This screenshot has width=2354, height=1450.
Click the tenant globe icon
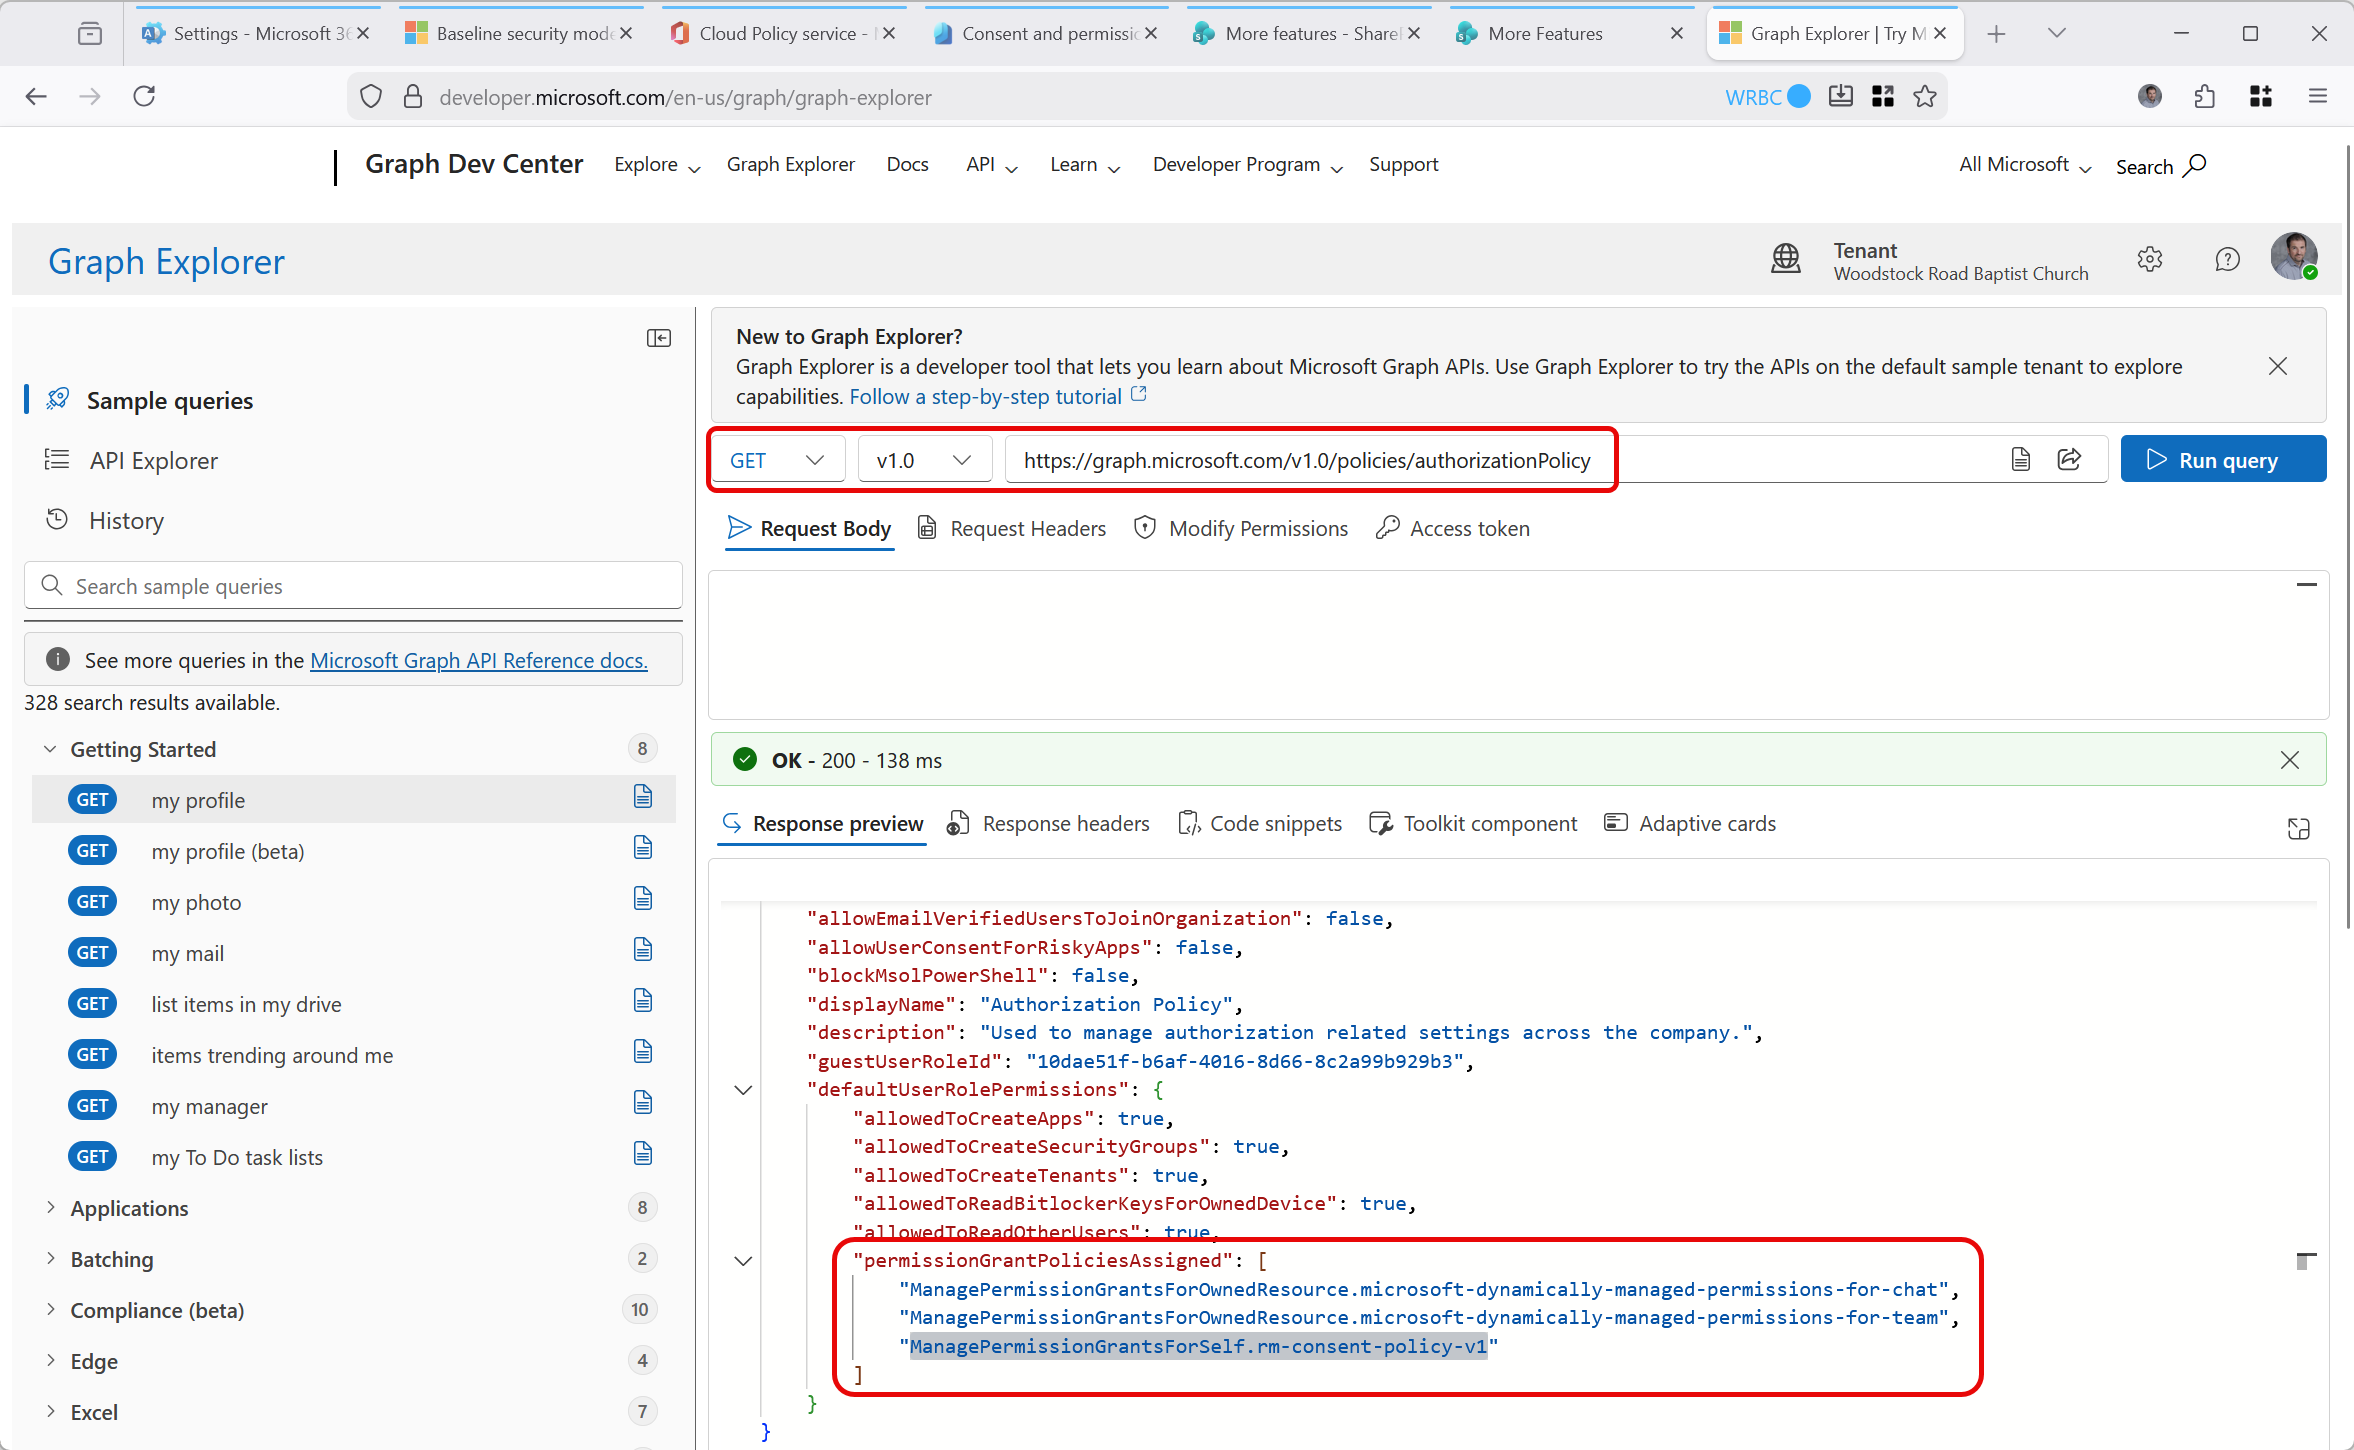pos(1785,260)
